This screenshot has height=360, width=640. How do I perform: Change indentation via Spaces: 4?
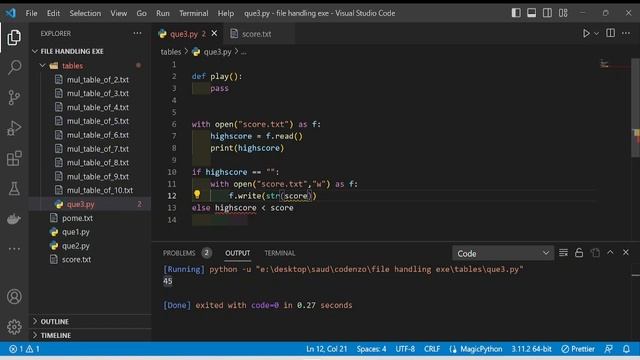(x=371, y=349)
